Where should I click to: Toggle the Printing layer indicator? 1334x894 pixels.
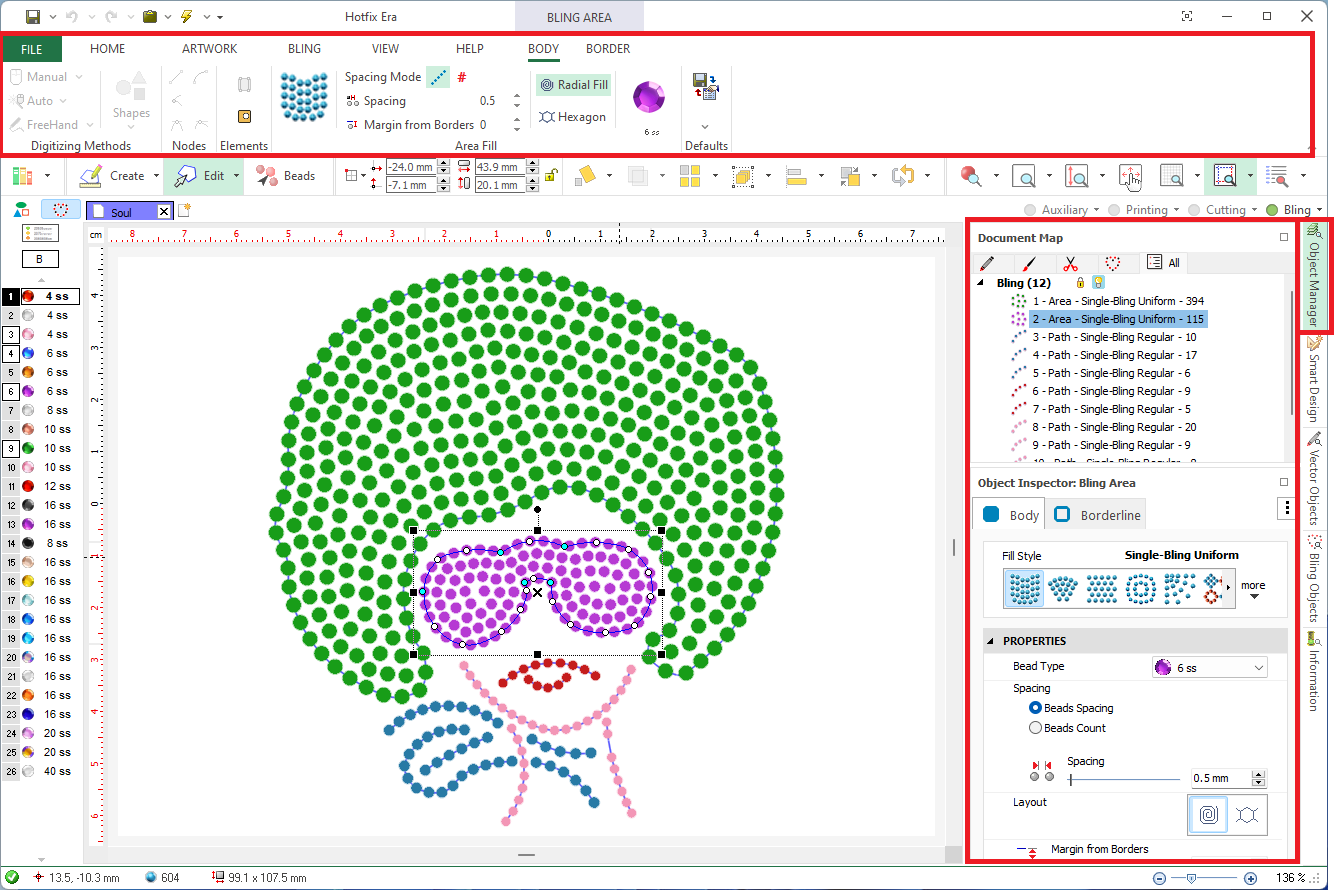pos(1116,210)
